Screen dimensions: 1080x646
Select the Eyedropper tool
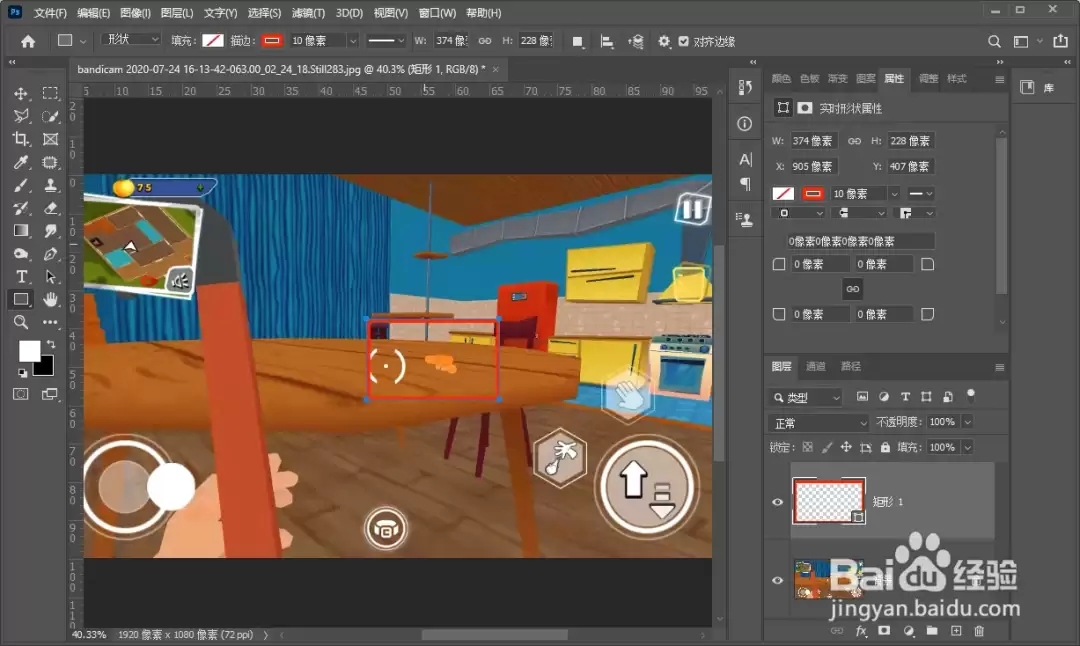[21, 163]
